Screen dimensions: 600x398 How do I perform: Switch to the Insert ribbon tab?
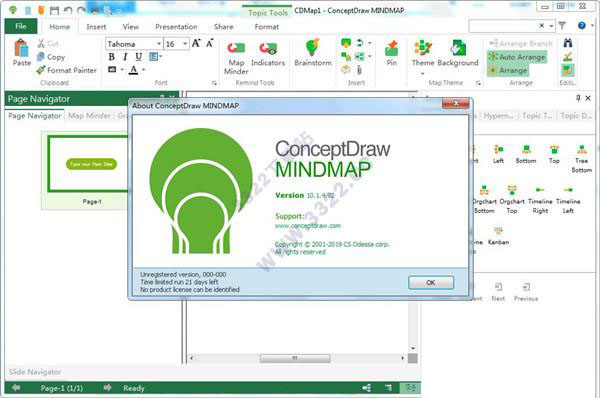(96, 27)
